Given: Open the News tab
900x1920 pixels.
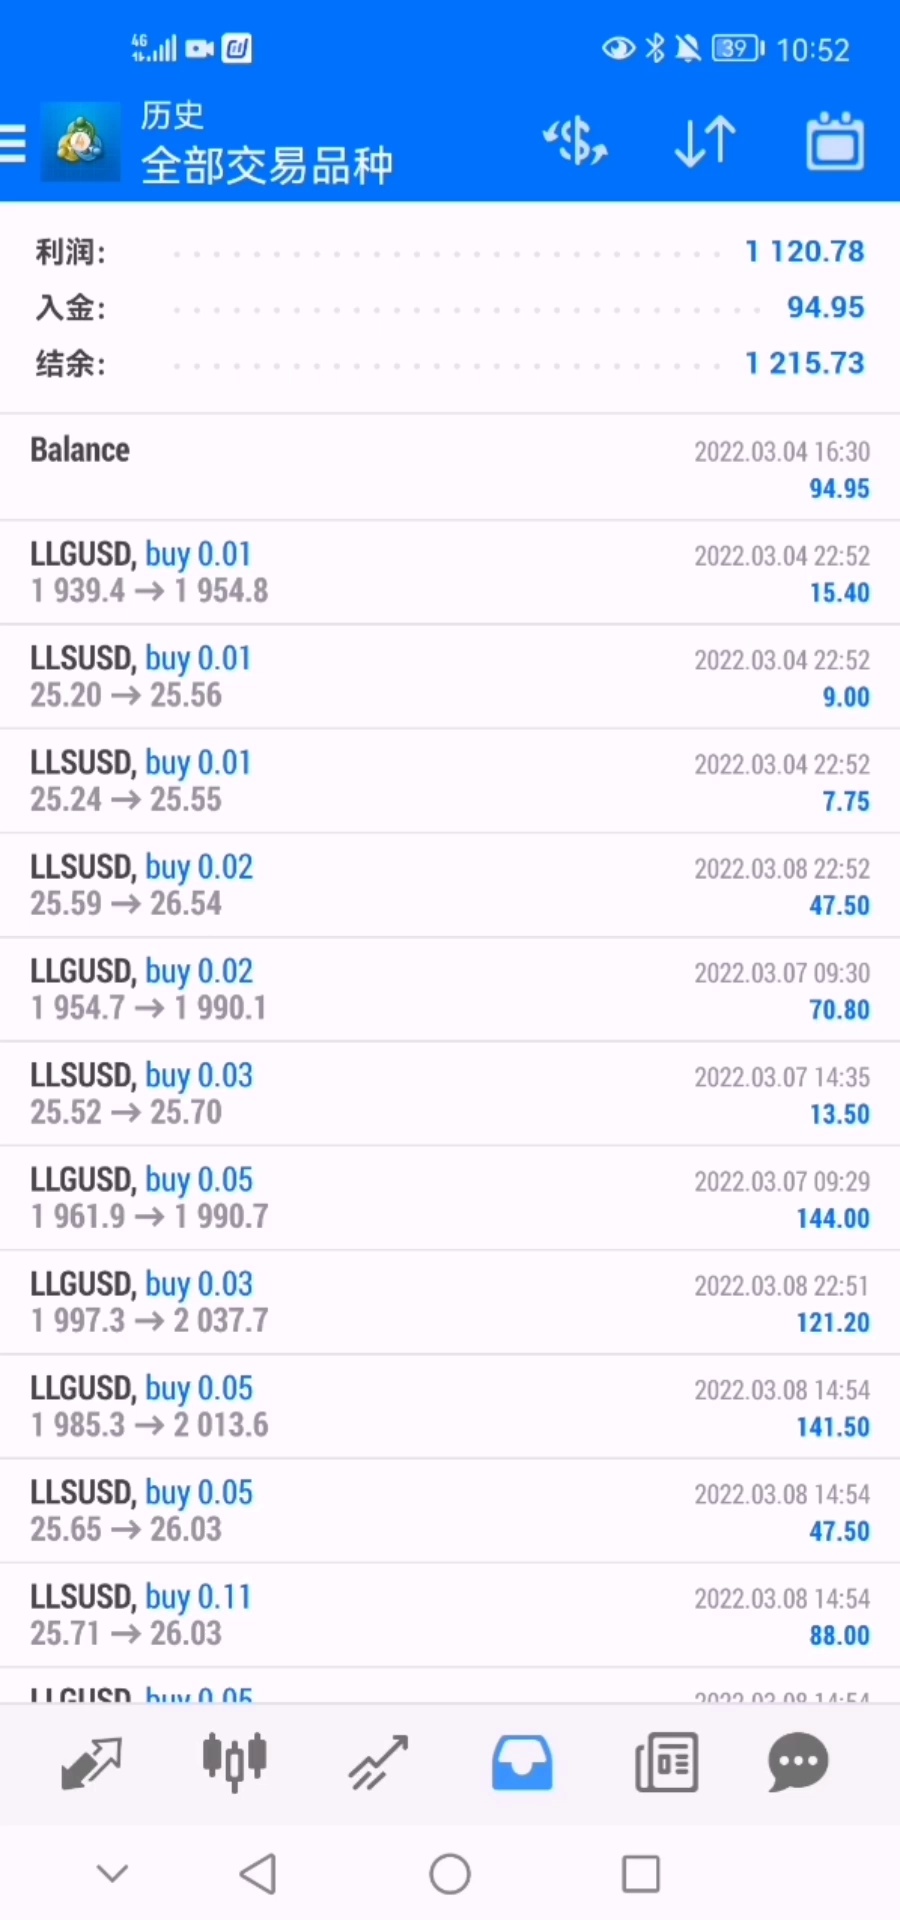Looking at the screenshot, I should (x=666, y=1762).
